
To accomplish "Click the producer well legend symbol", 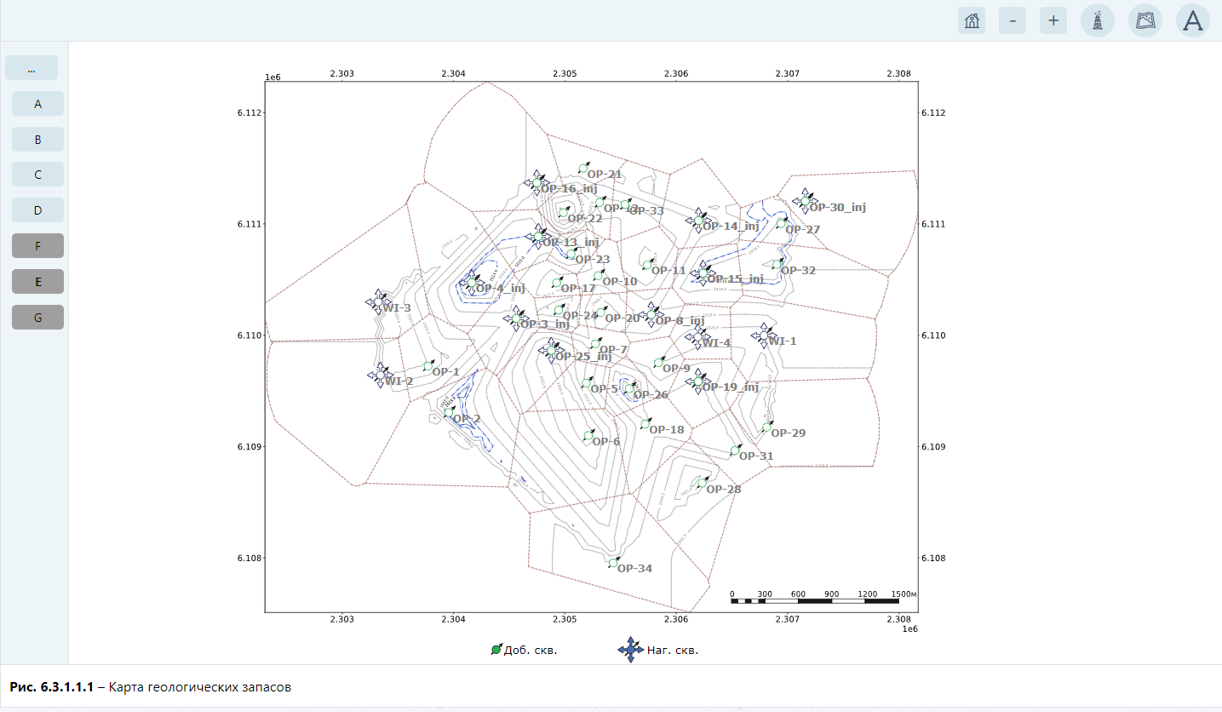I will coord(497,649).
